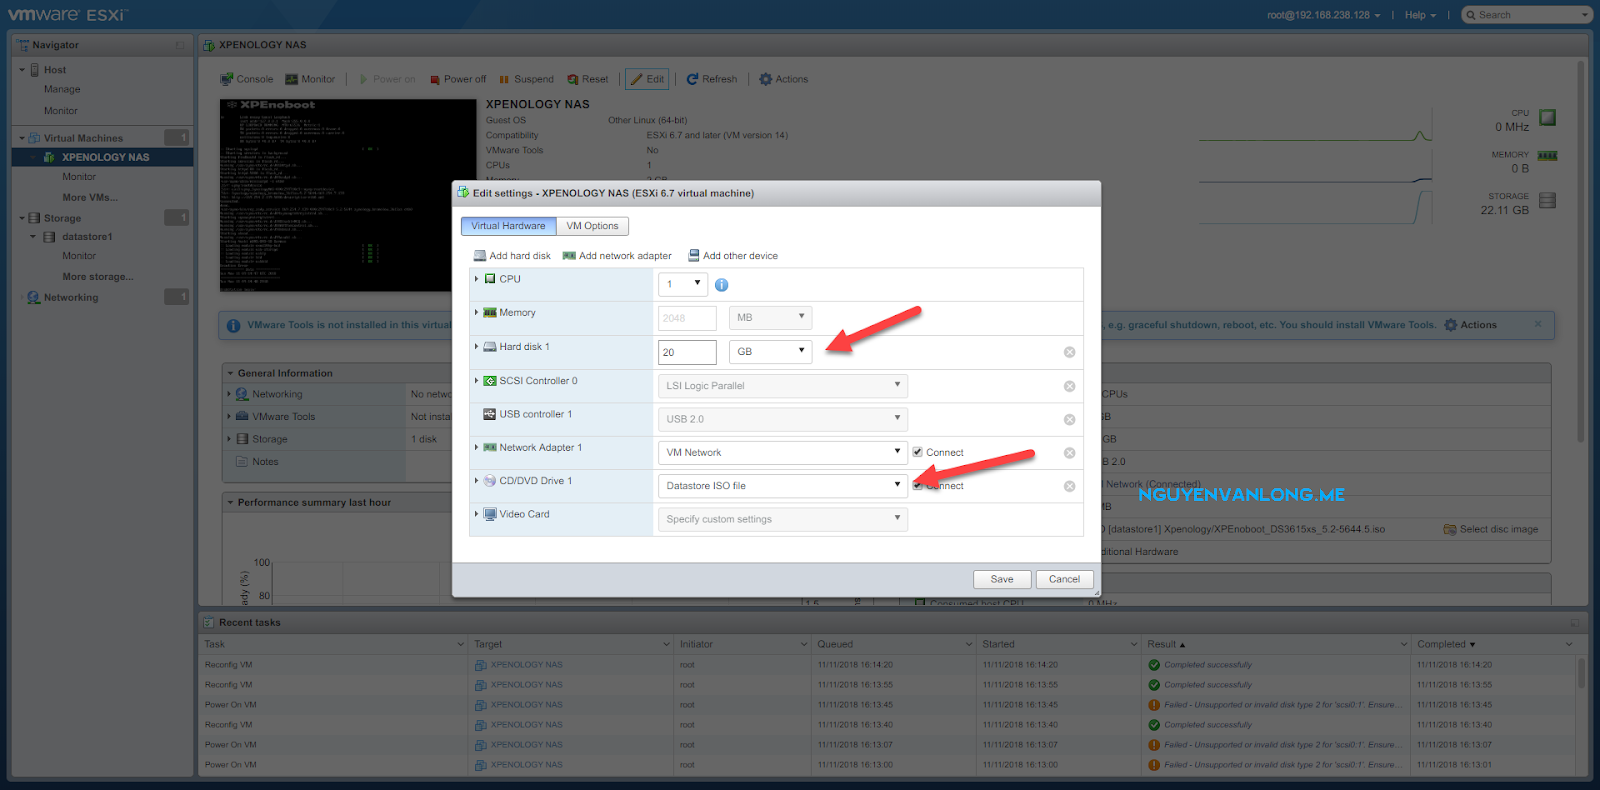Click the CPU info icon
This screenshot has width=1600, height=790.
[722, 285]
